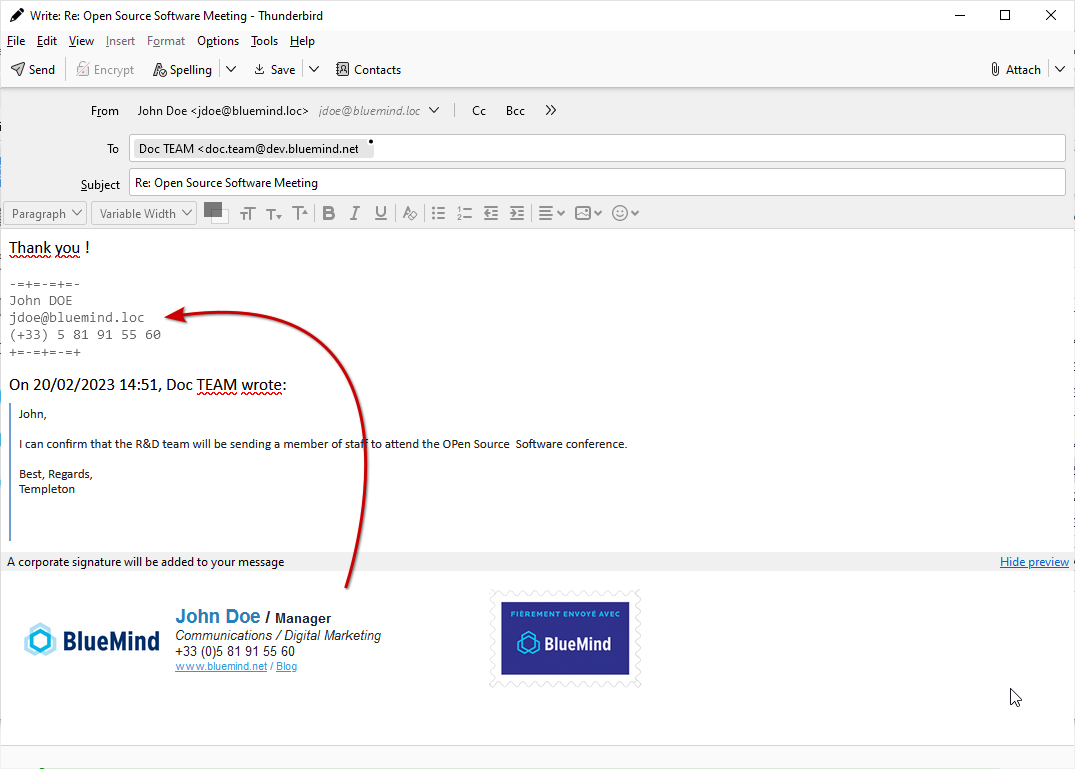Outdent the text with the outdent icon
1075x769 pixels.
491,213
